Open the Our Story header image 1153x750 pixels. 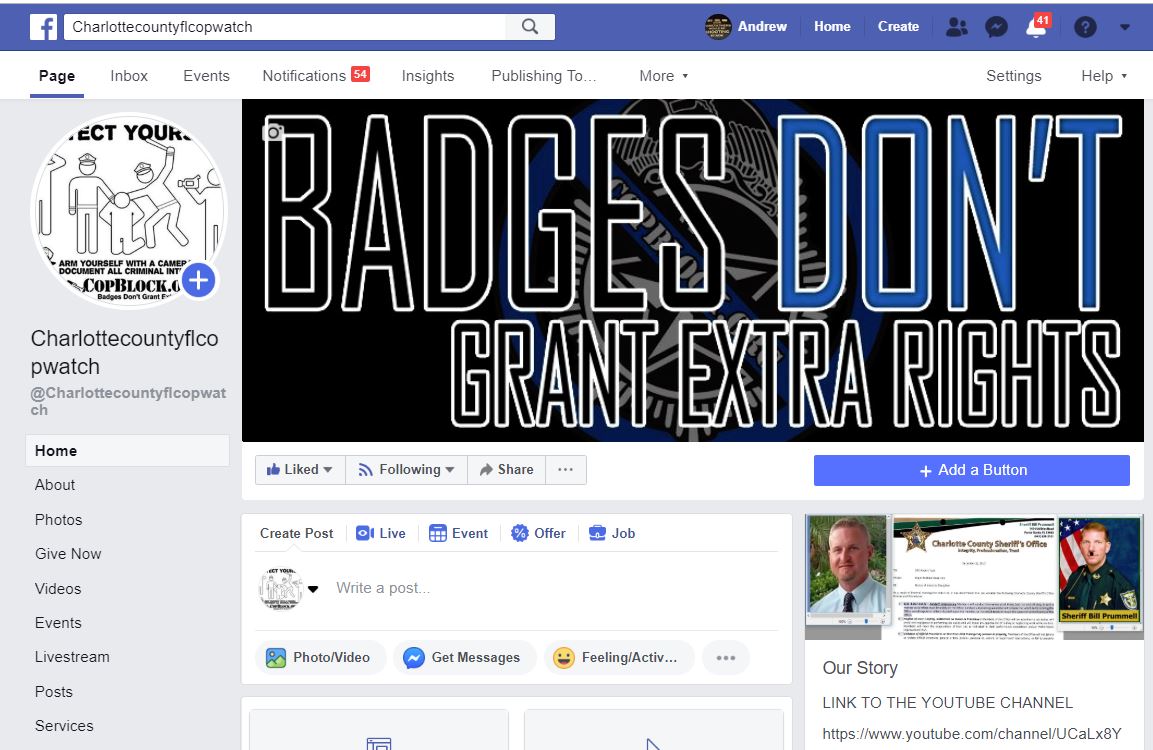(974, 577)
